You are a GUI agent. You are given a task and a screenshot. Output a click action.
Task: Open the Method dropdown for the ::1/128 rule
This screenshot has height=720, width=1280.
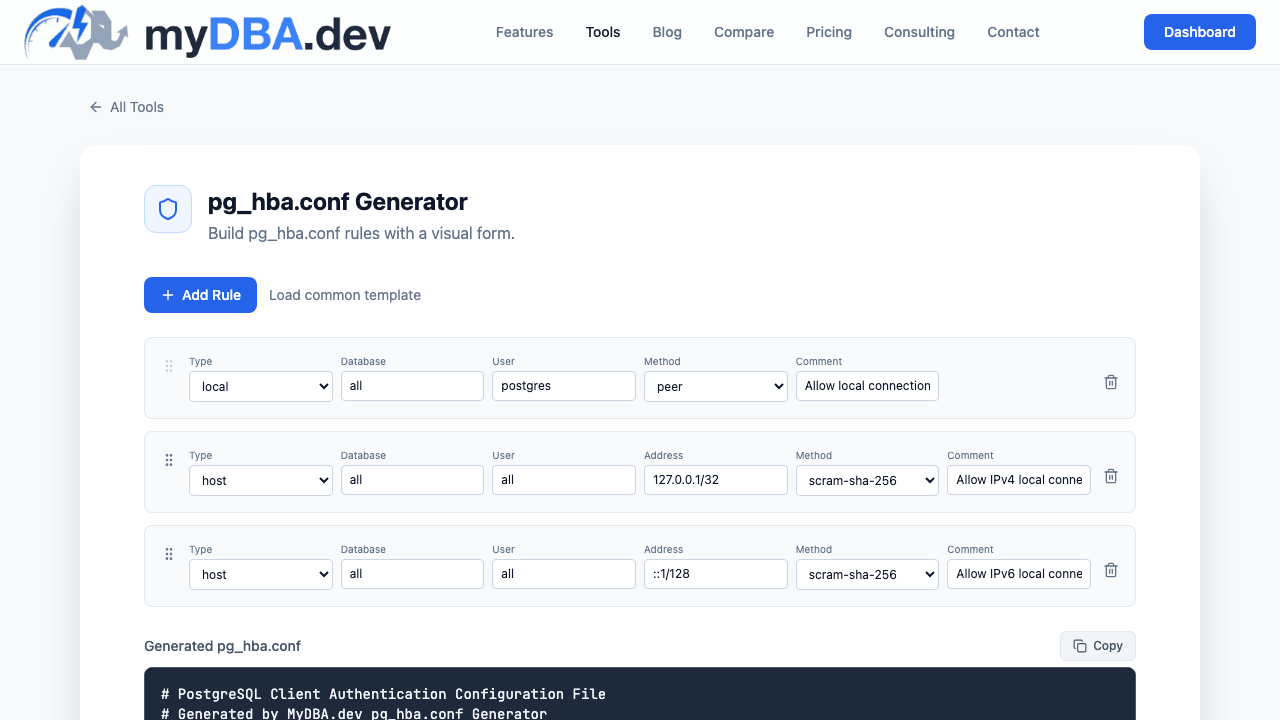868,574
